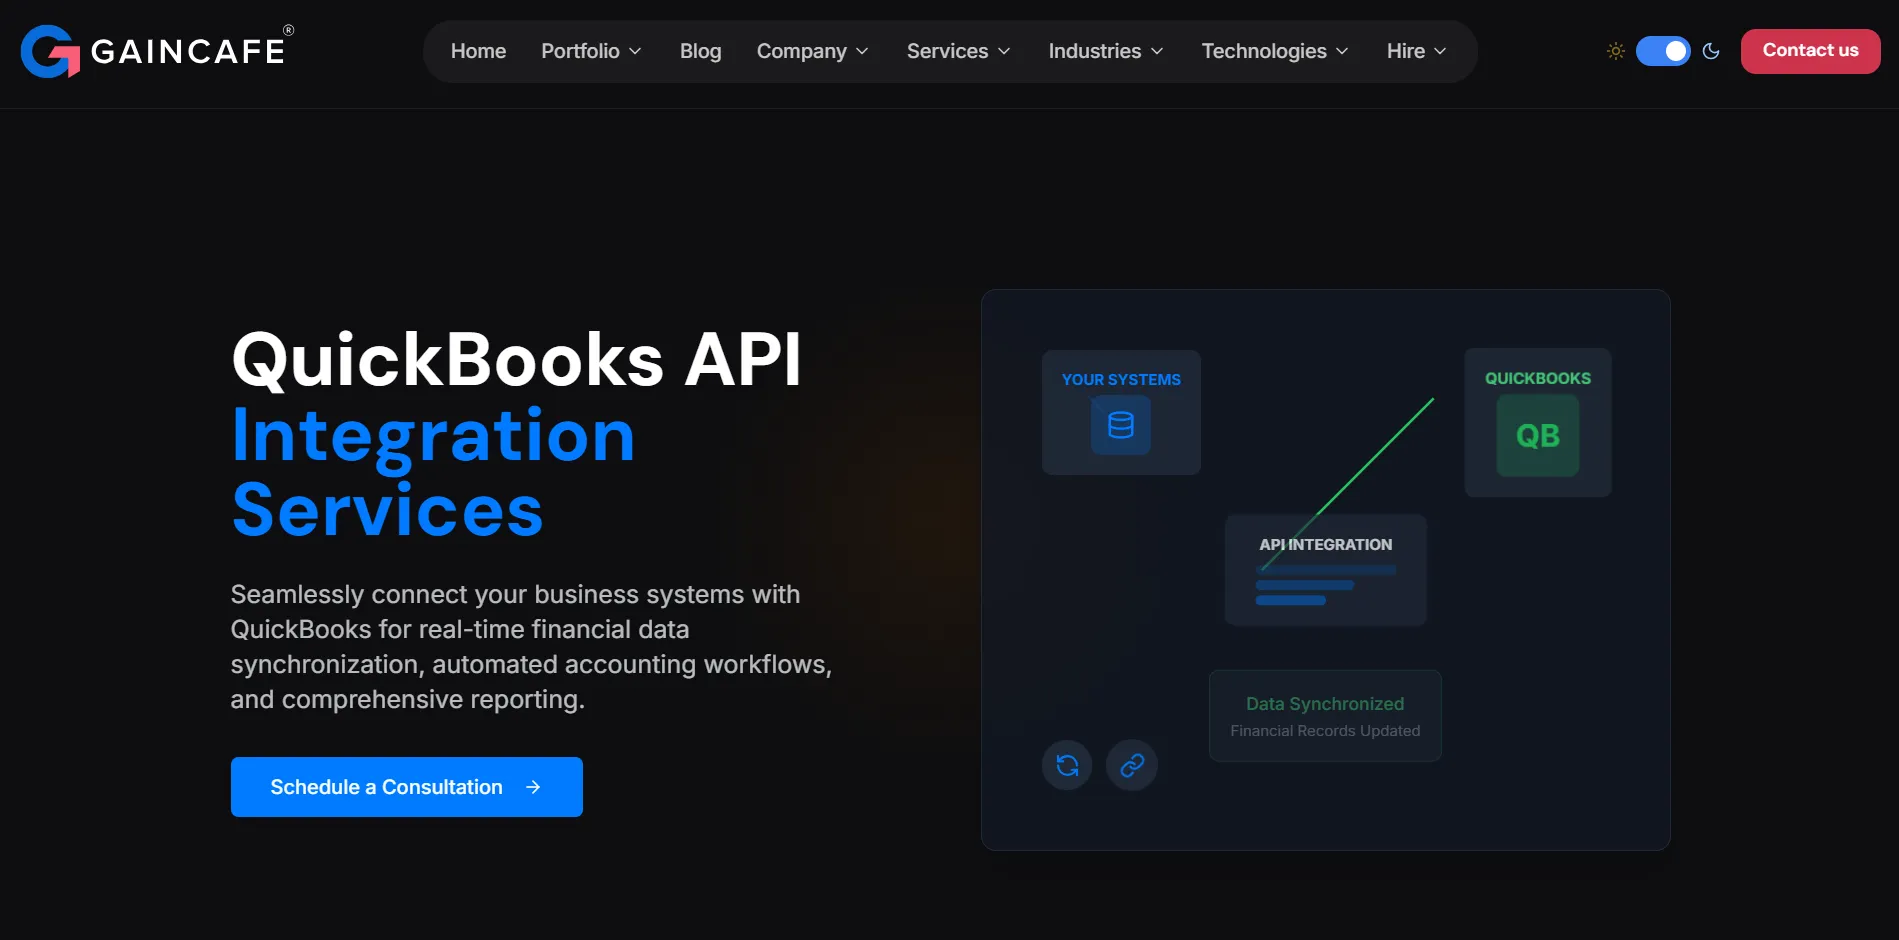Open the Blog menu item
Screen dimensions: 1899x940
coord(700,51)
